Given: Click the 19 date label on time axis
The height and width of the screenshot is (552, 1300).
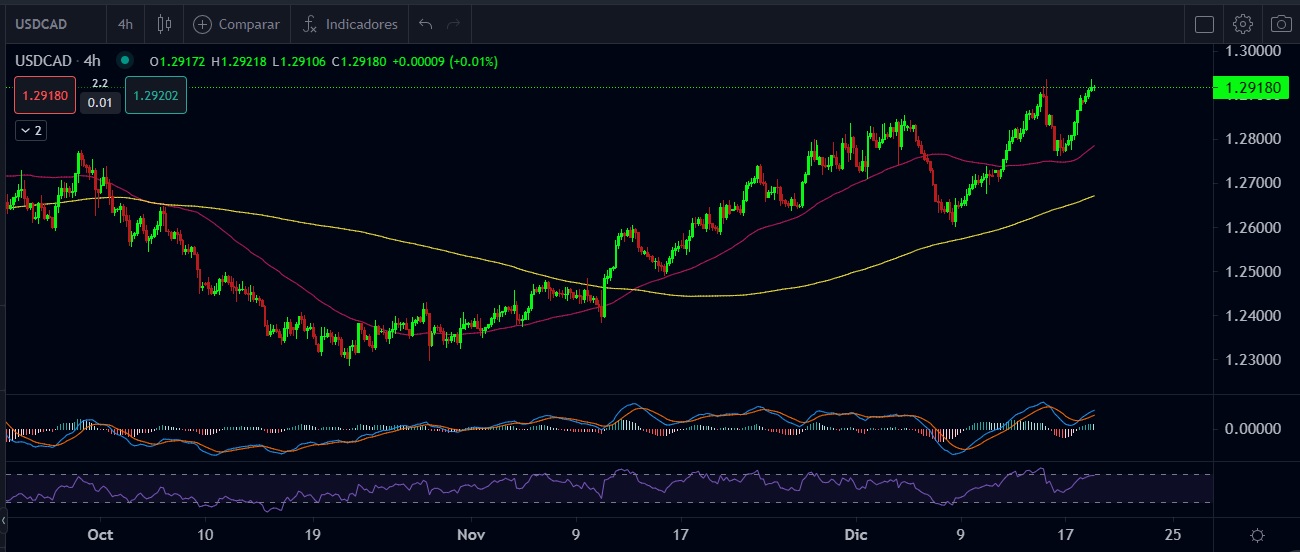Looking at the screenshot, I should [x=312, y=535].
